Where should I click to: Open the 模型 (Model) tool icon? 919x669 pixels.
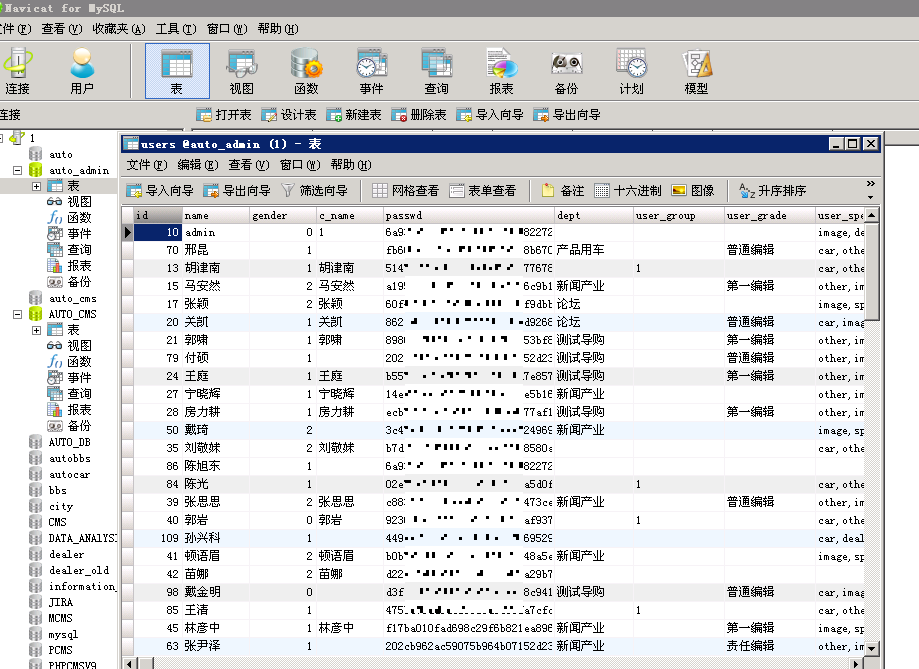696,71
